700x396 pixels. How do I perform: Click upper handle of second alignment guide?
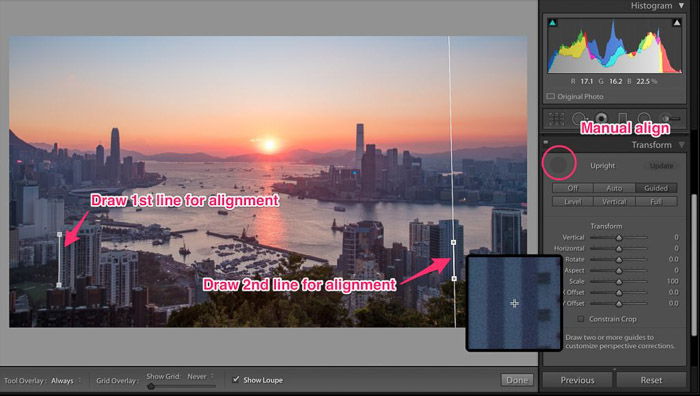coord(454,242)
